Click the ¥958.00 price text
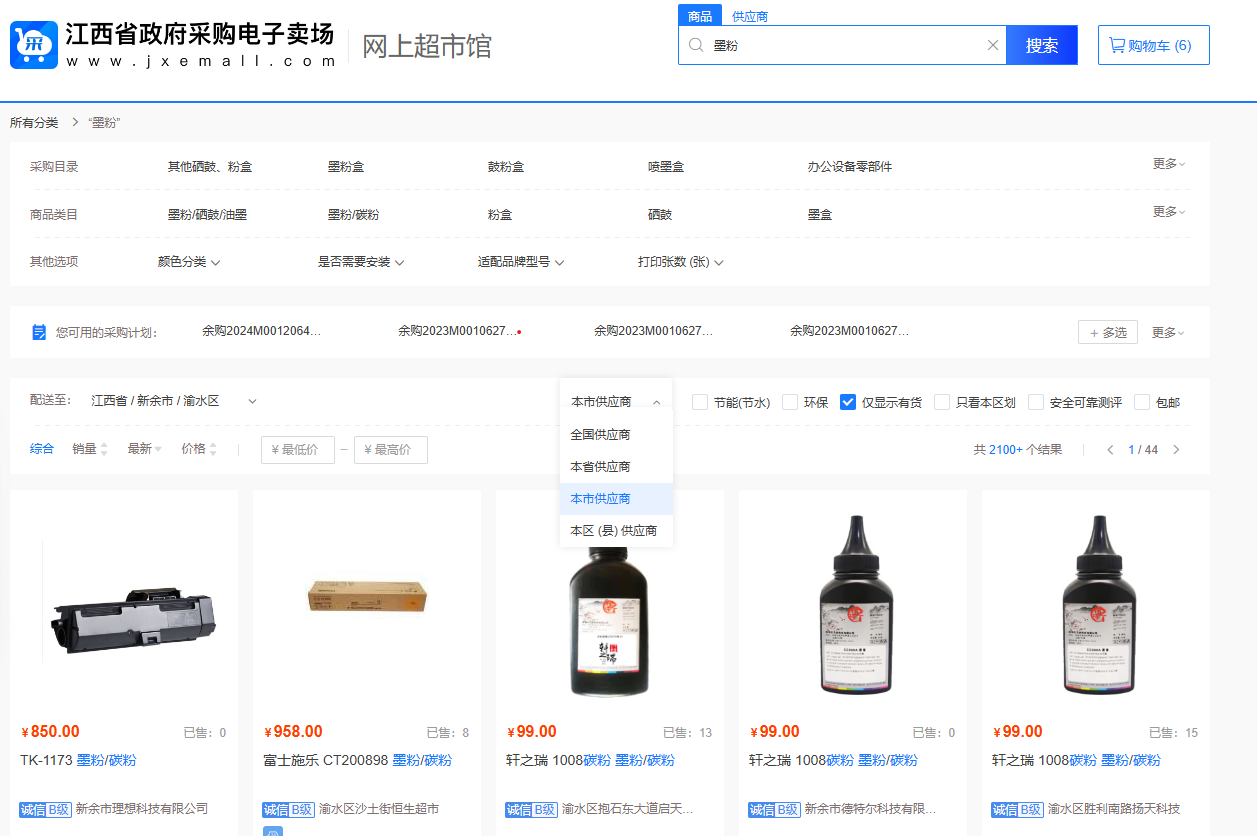Image resolution: width=1257 pixels, height=836 pixels. [293, 732]
